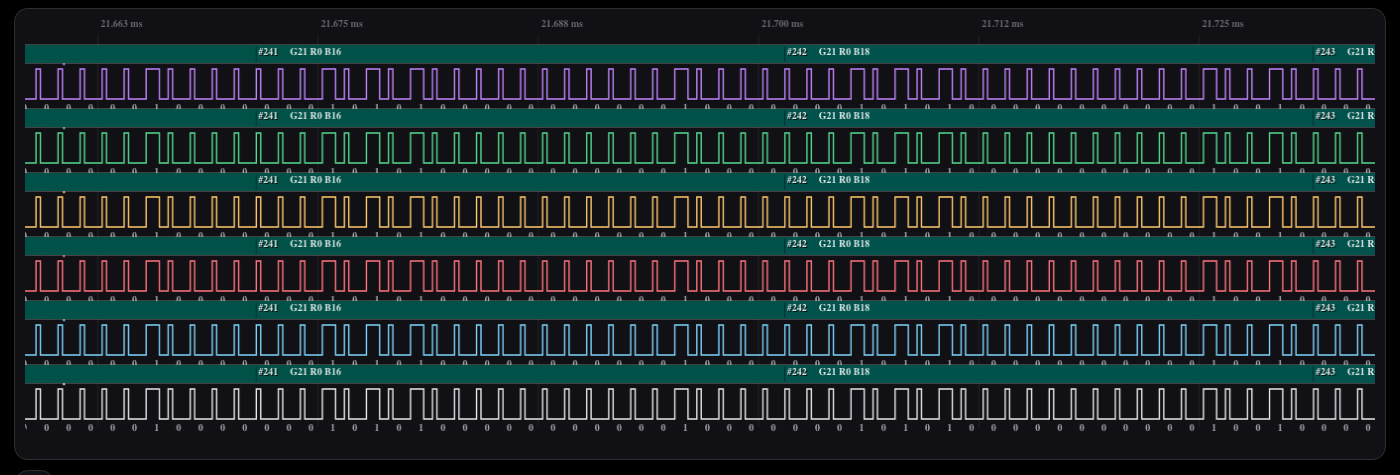Click the purple signal waveform trace
This screenshot has height=475, width=1400.
click(x=700, y=84)
